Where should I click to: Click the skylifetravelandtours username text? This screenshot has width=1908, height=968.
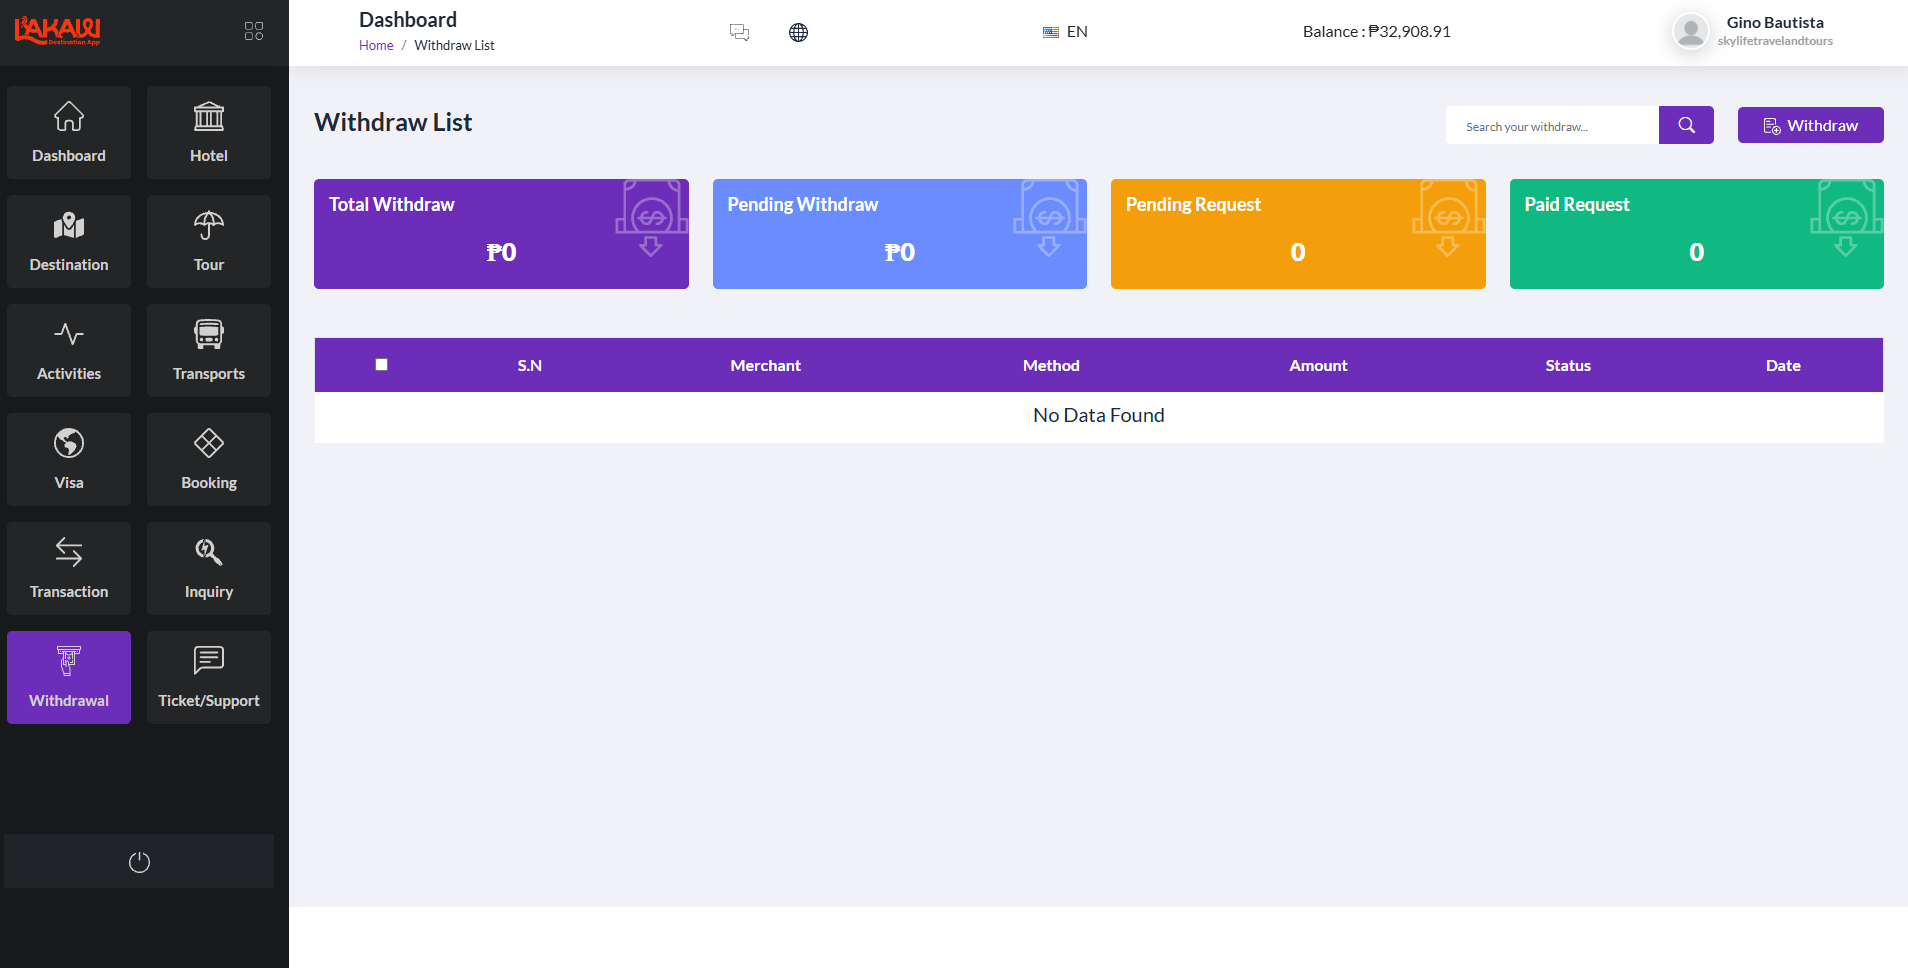coord(1775,41)
